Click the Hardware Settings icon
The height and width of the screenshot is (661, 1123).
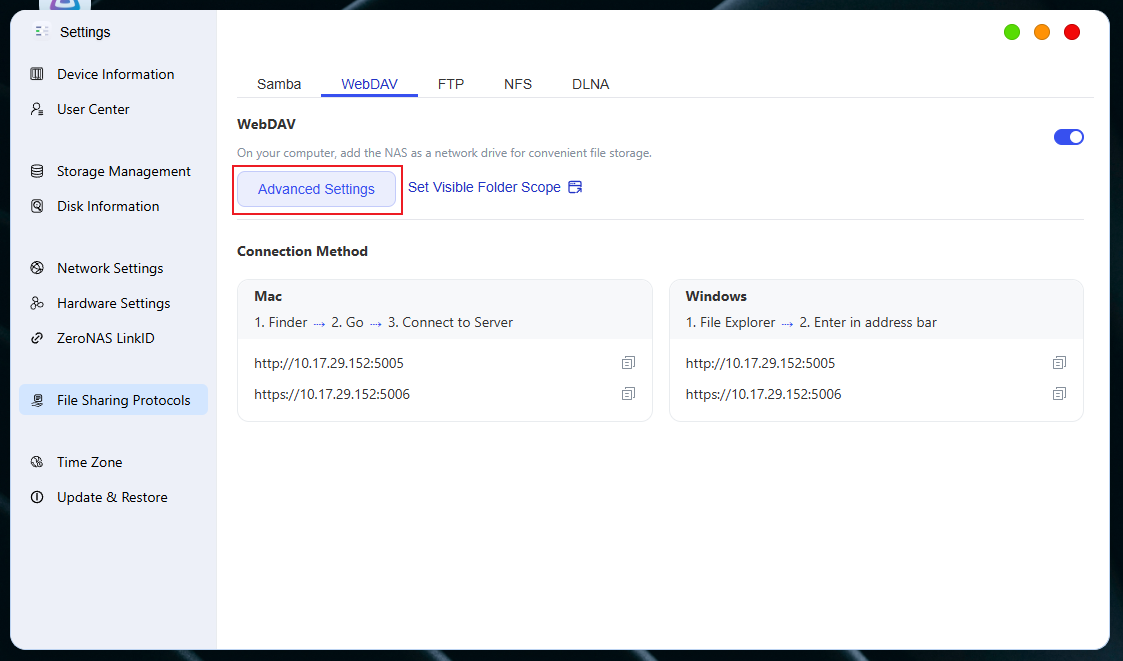tap(37, 303)
